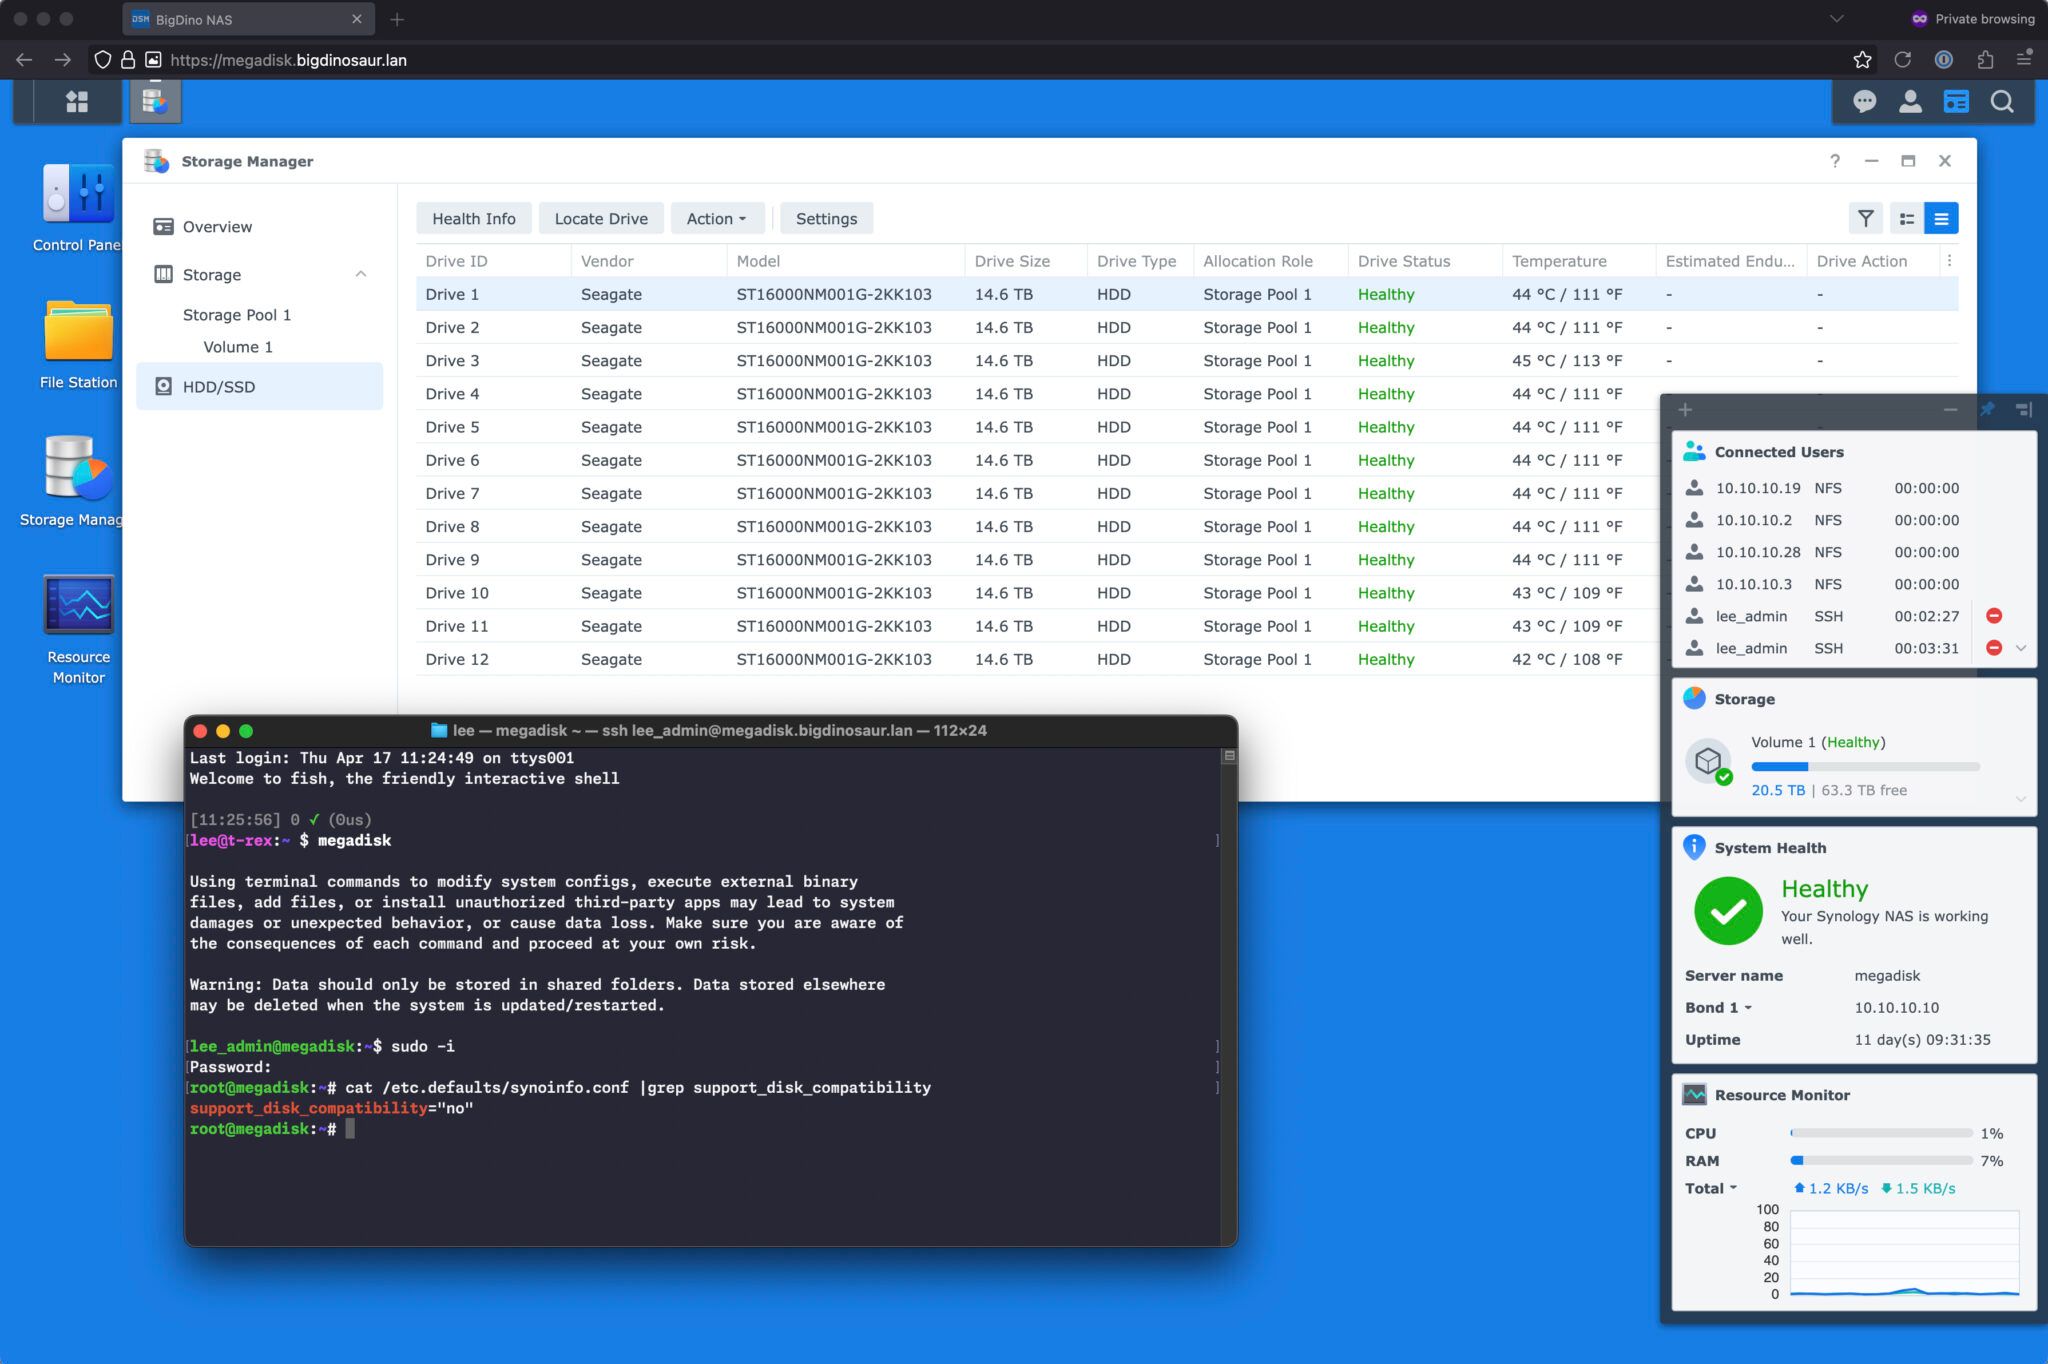Select the Drive 7 row

1037,493
